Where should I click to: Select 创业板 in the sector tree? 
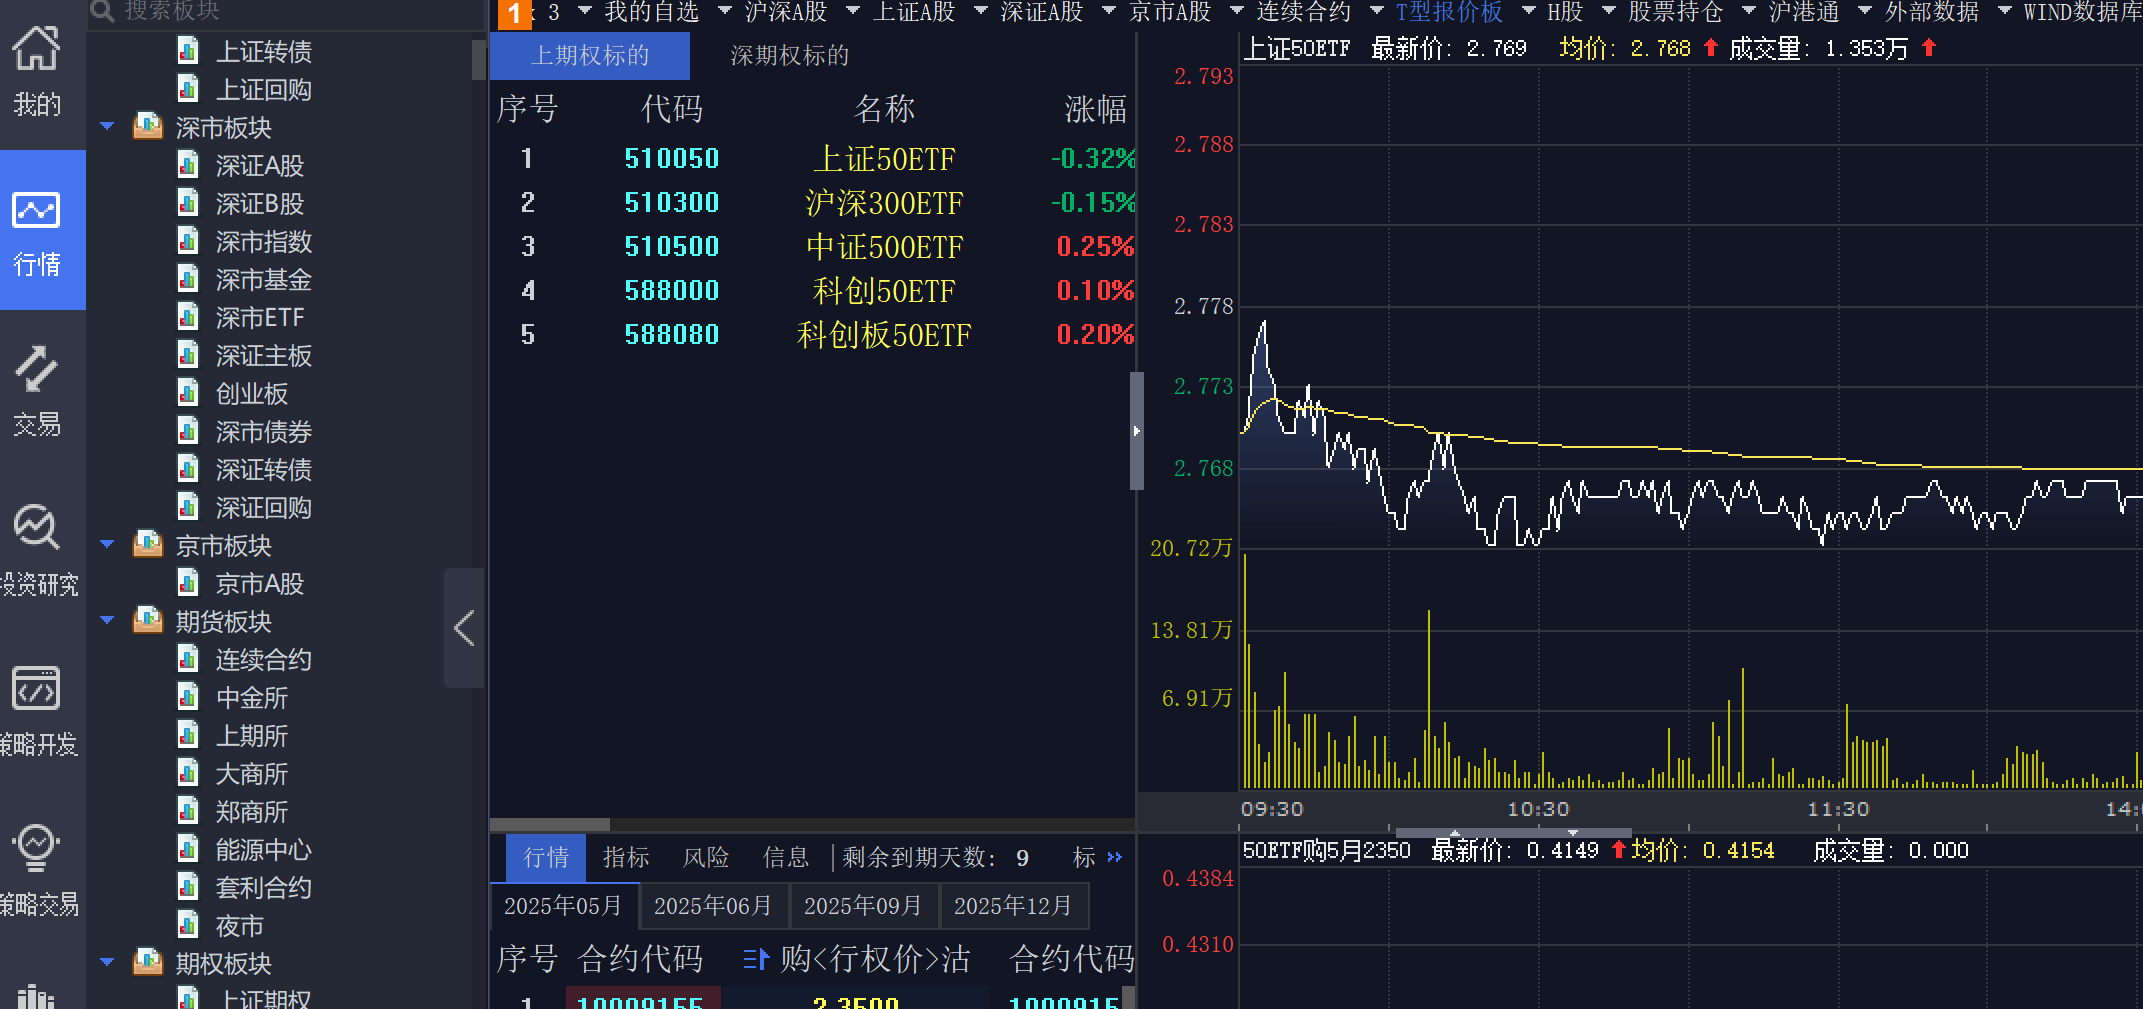251,394
